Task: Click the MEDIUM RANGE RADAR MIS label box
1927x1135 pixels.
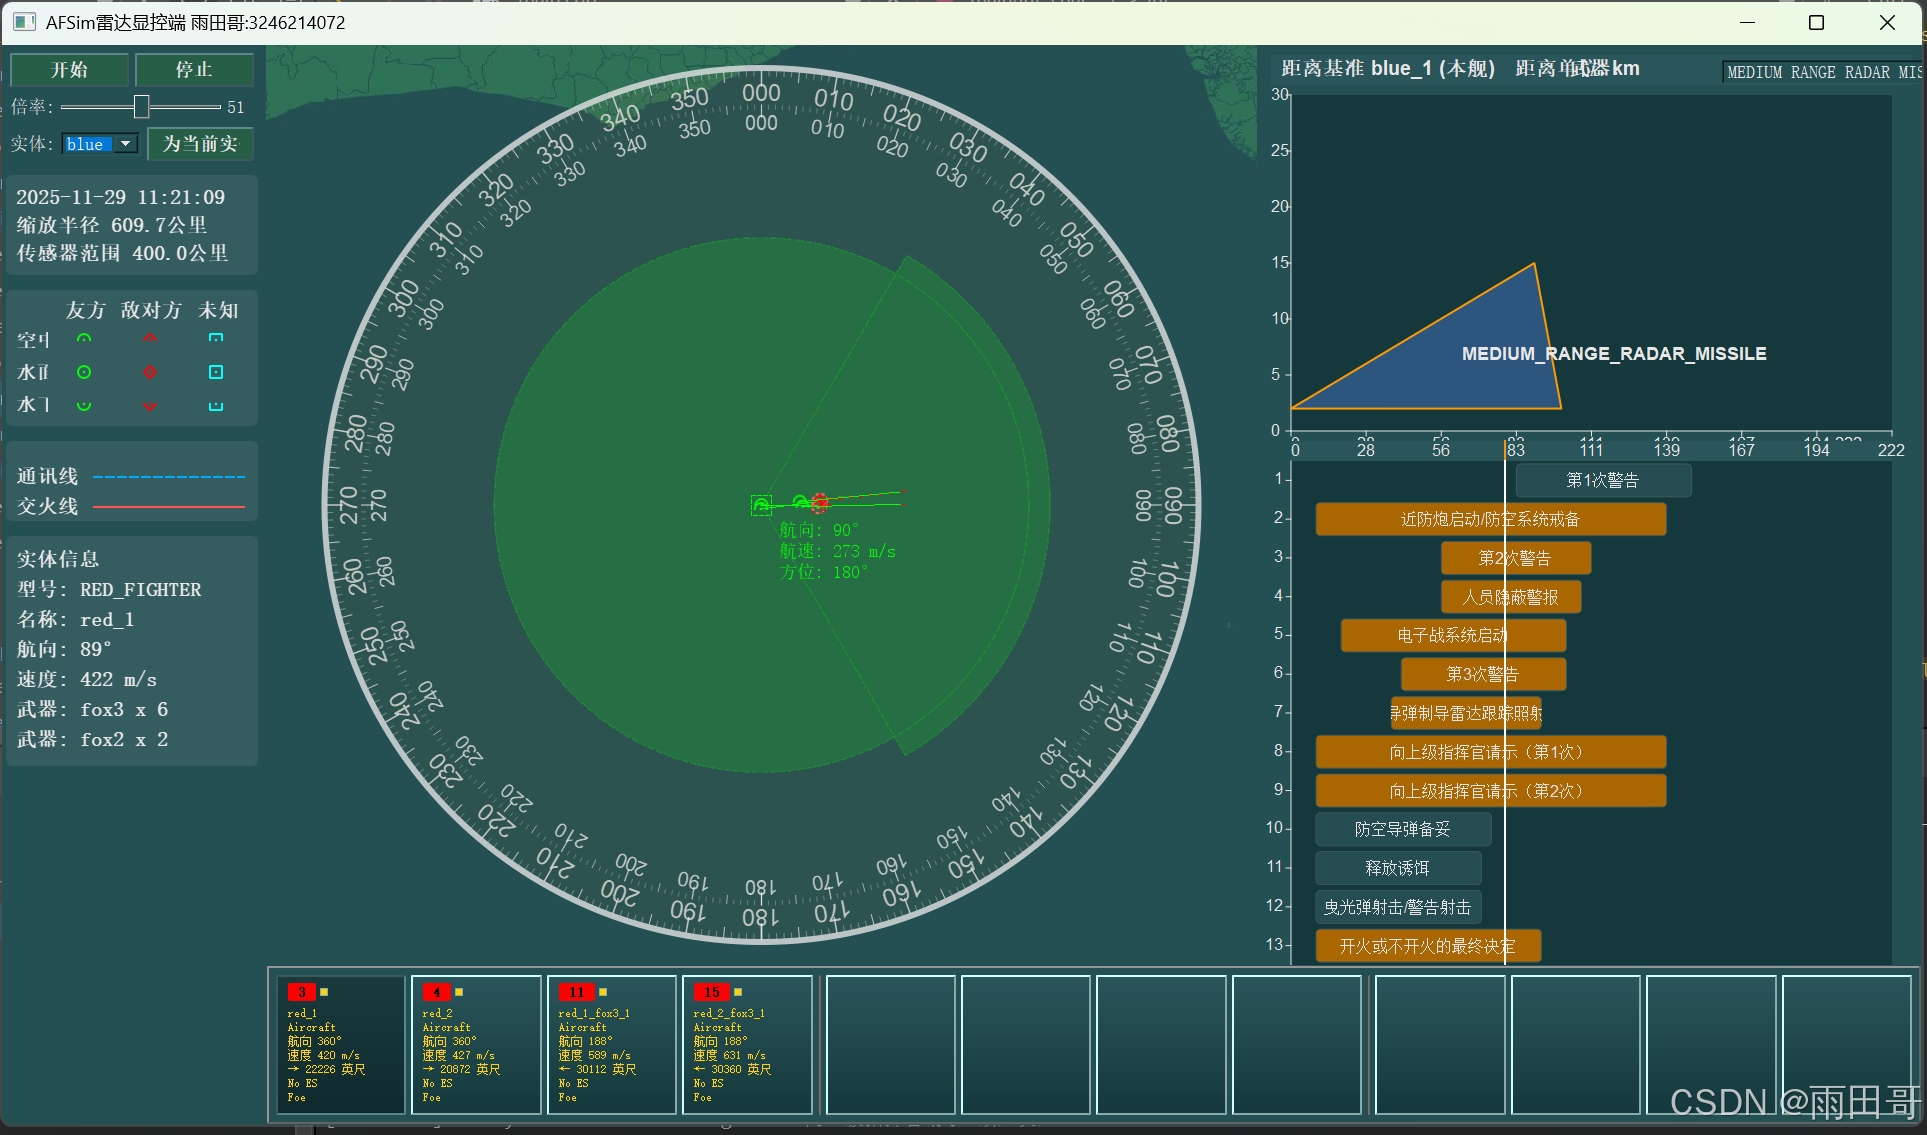Action: [x=1822, y=72]
